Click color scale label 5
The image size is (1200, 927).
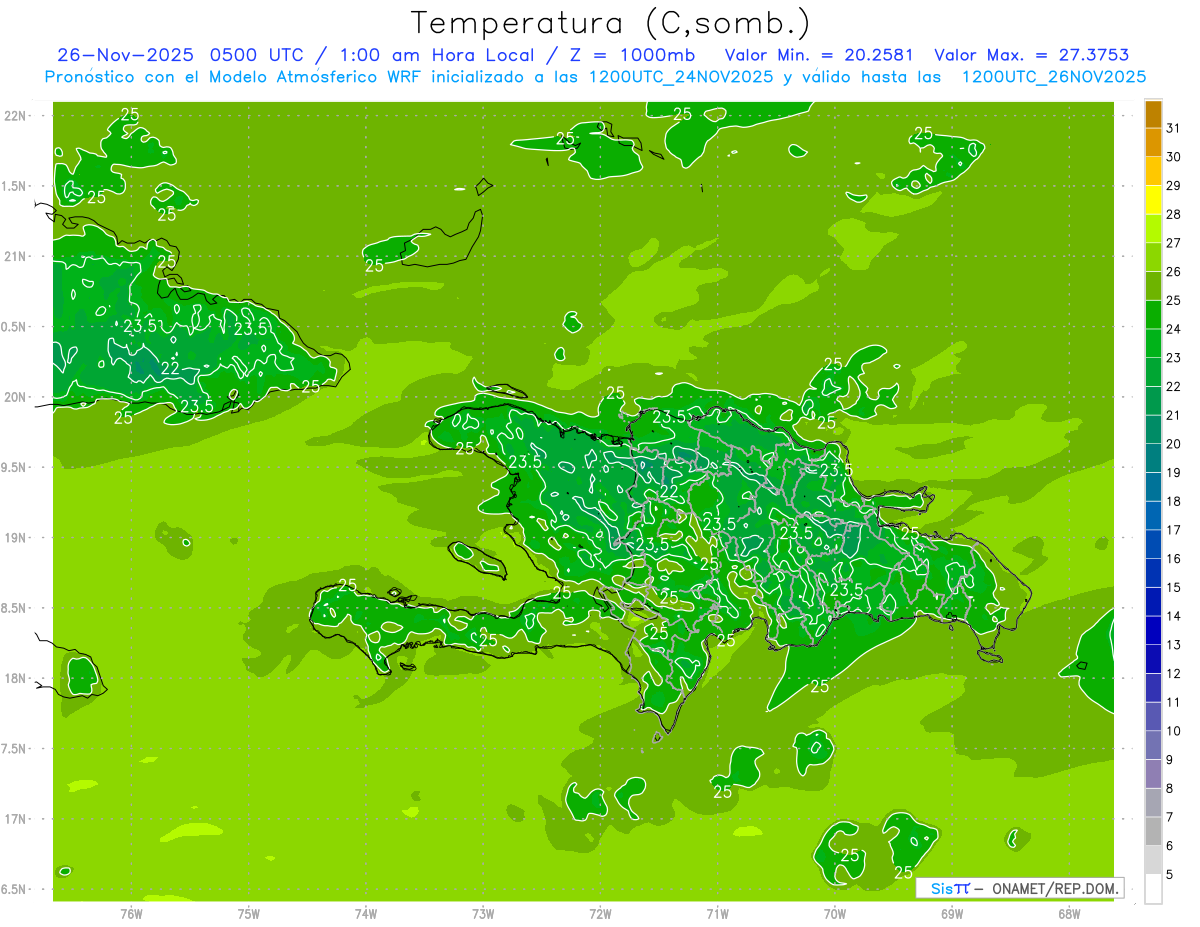tap(1171, 875)
